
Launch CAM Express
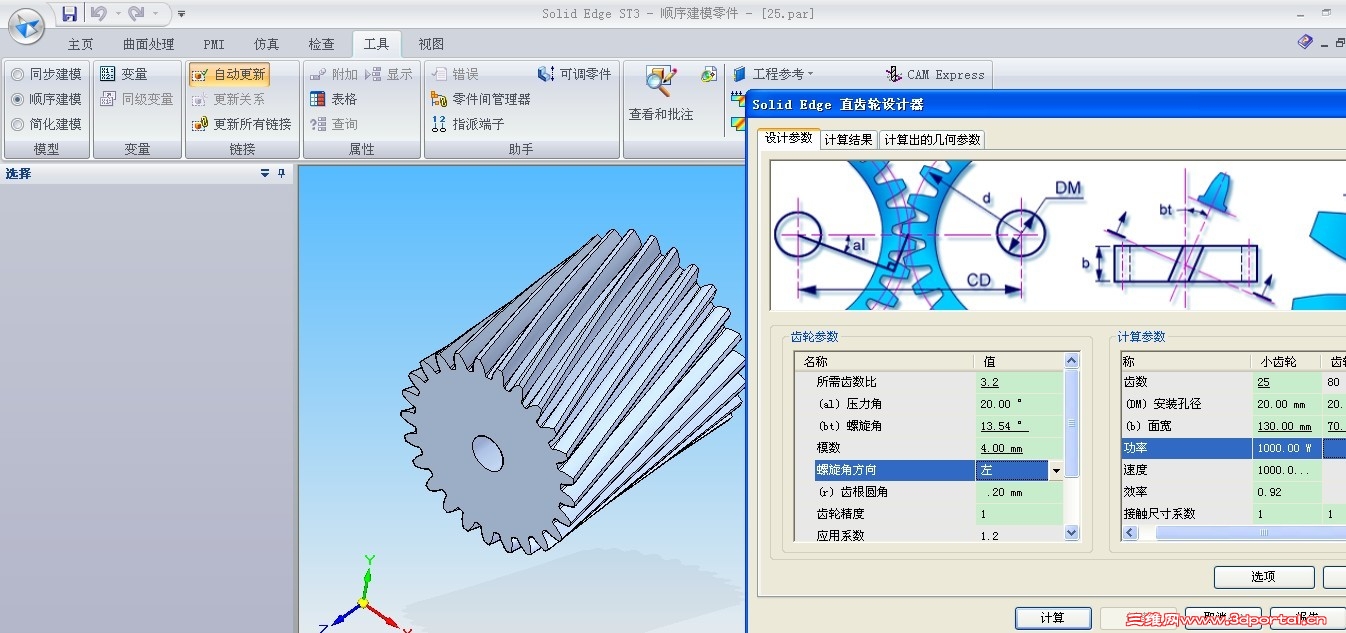(x=935, y=74)
